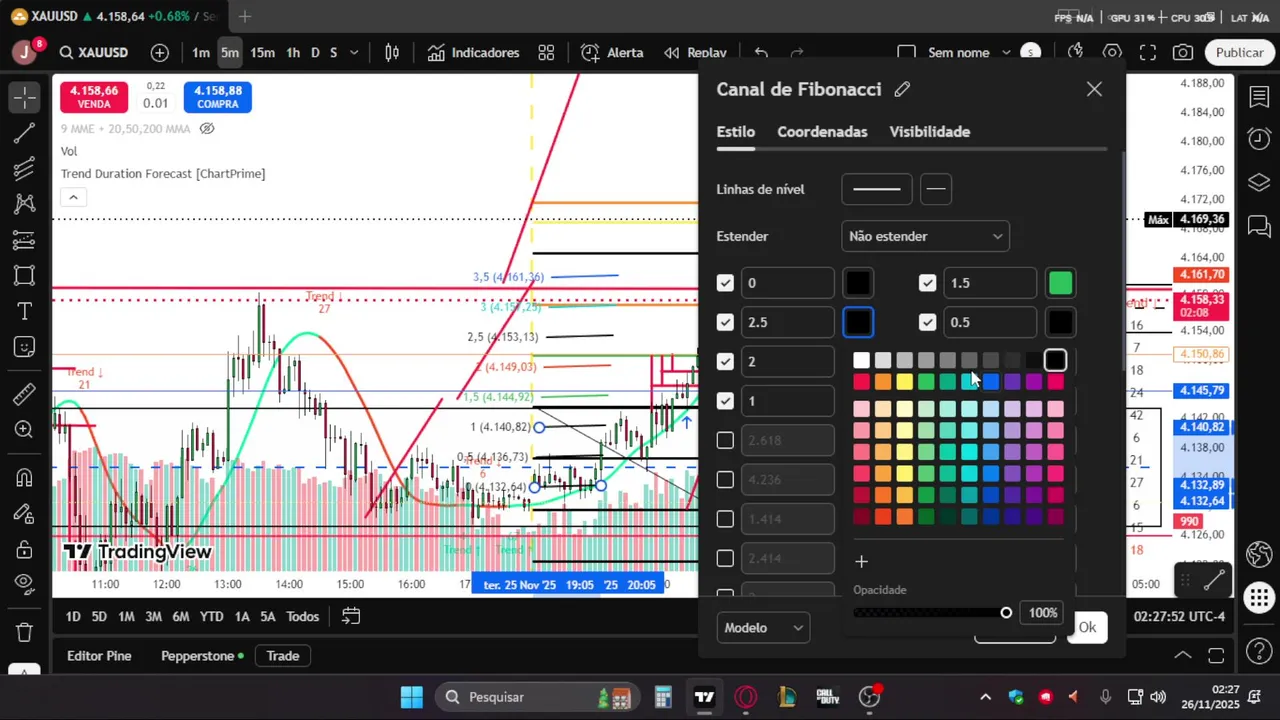This screenshot has height=720, width=1280.
Task: Pick white in the color palette
Action: (861, 360)
